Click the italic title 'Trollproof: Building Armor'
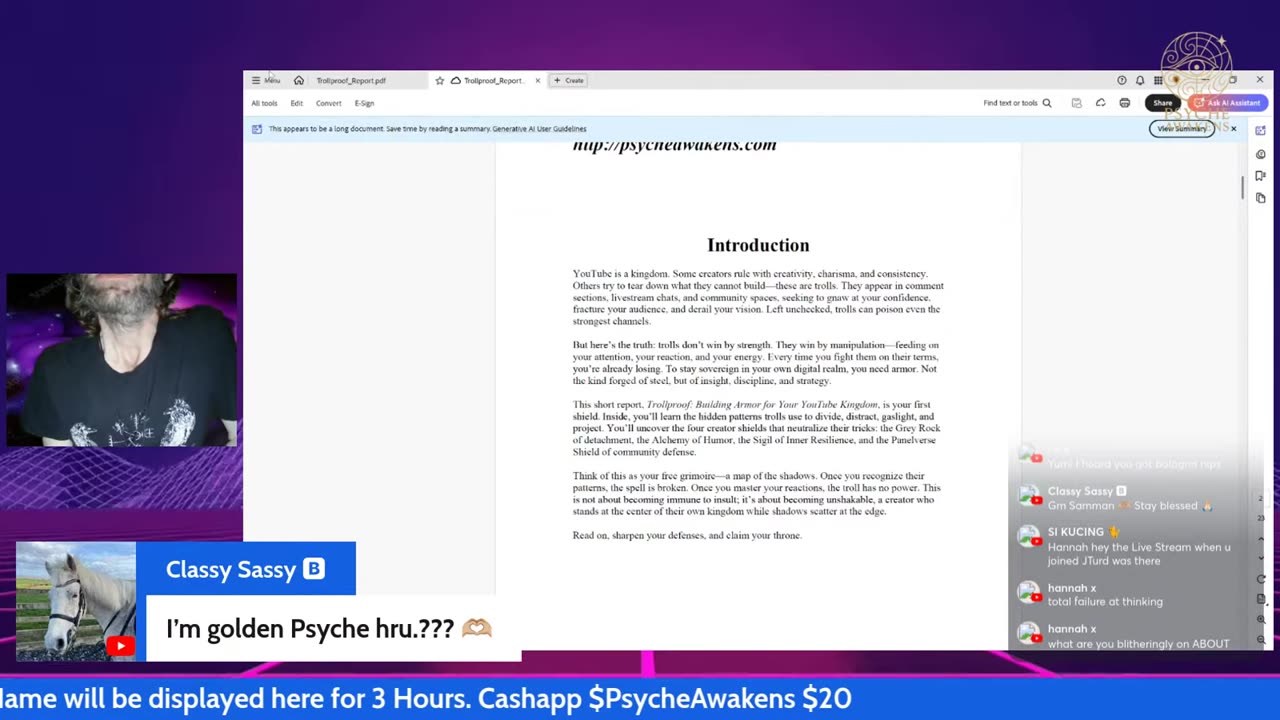This screenshot has width=1280, height=720. click(x=762, y=405)
